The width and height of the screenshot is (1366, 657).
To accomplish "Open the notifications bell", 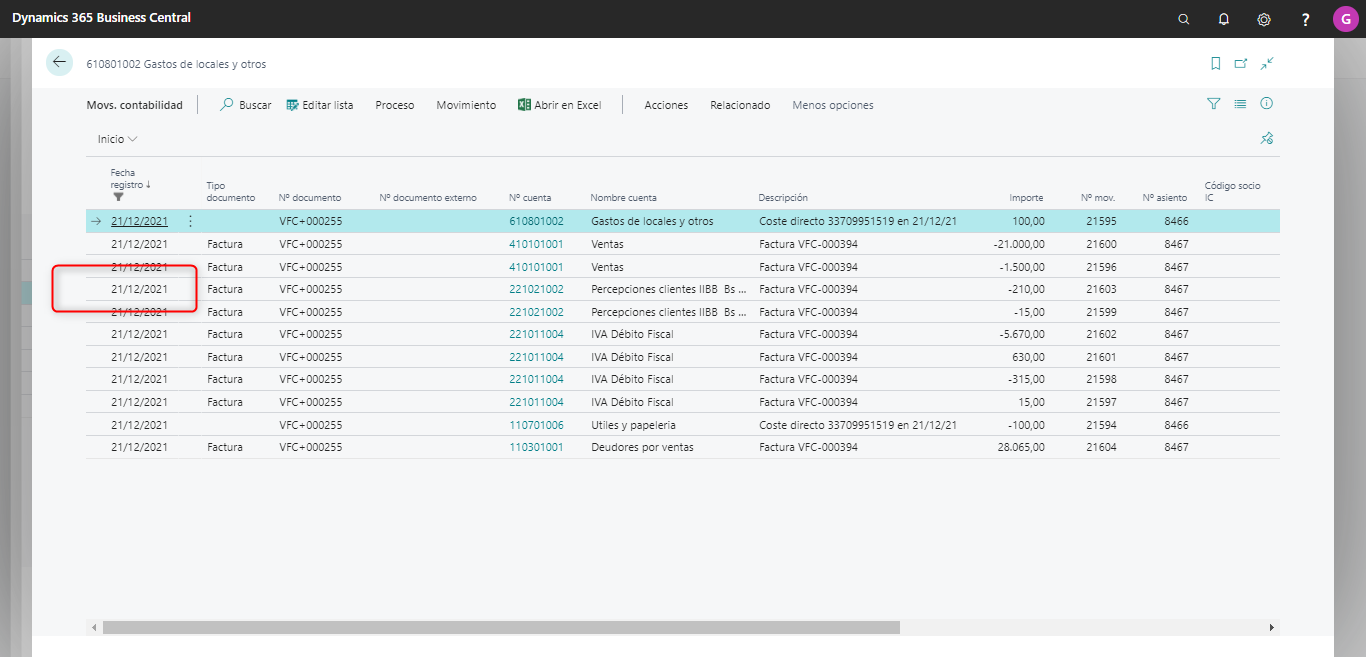I will coord(1224,19).
